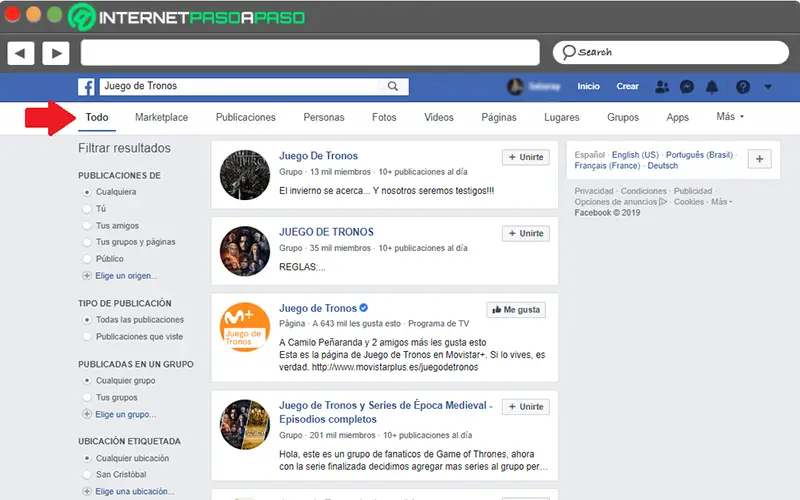This screenshot has width=800, height=500.
Task: Select the San Cristóbal radio button
Action: pyautogui.click(x=87, y=474)
